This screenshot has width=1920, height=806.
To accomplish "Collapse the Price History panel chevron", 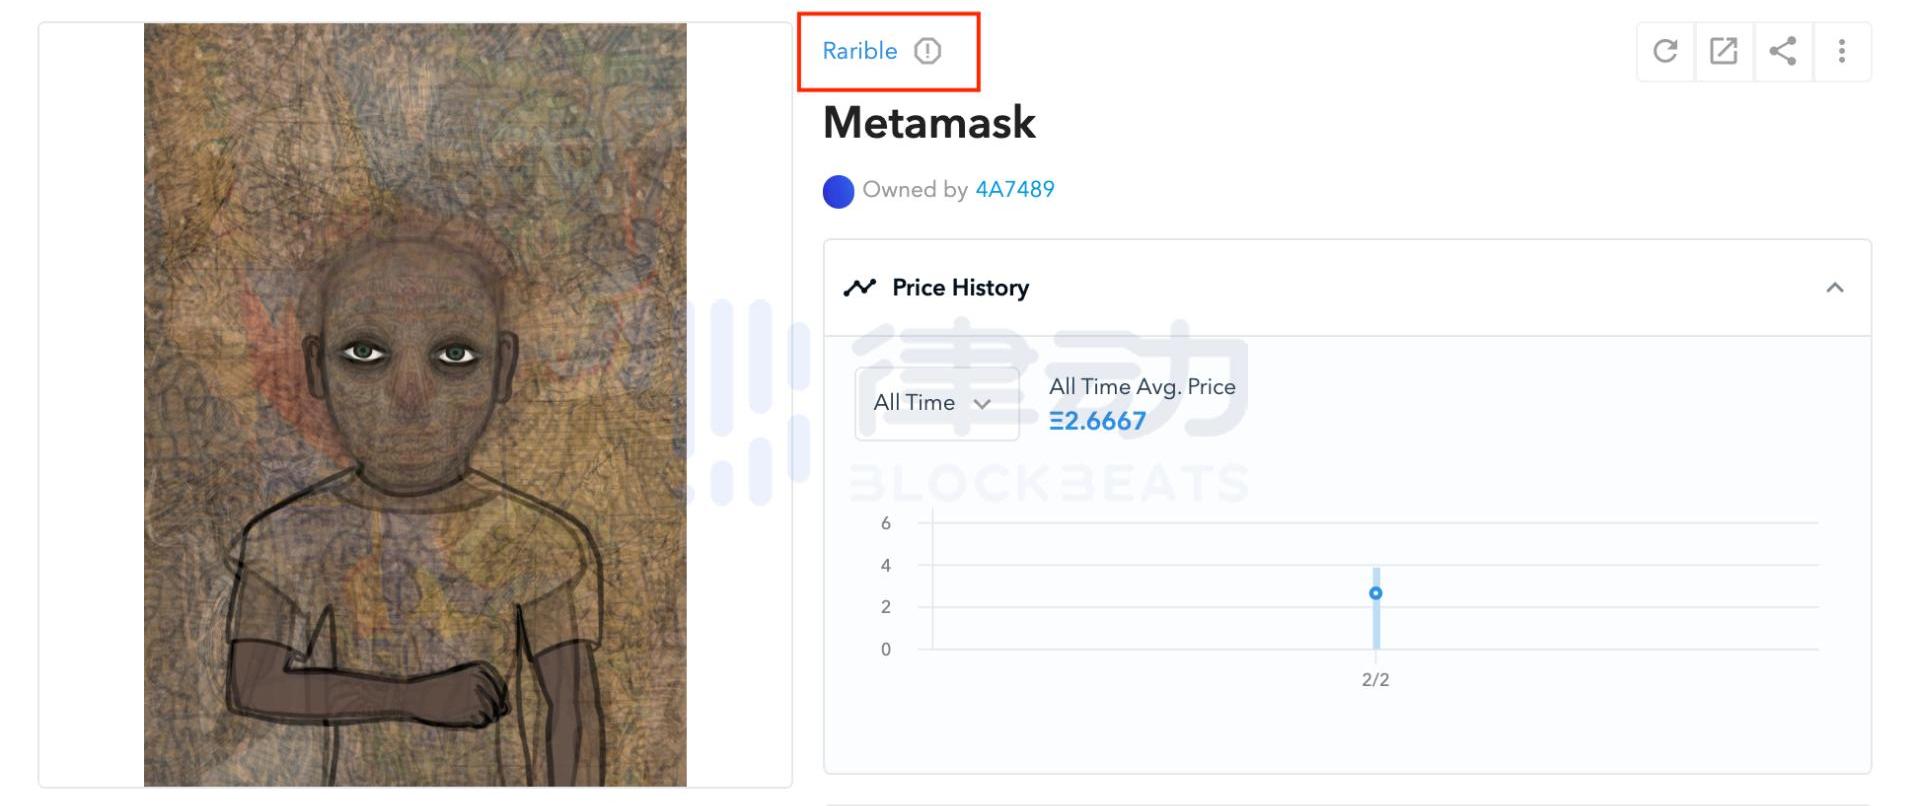I will [x=1834, y=288].
